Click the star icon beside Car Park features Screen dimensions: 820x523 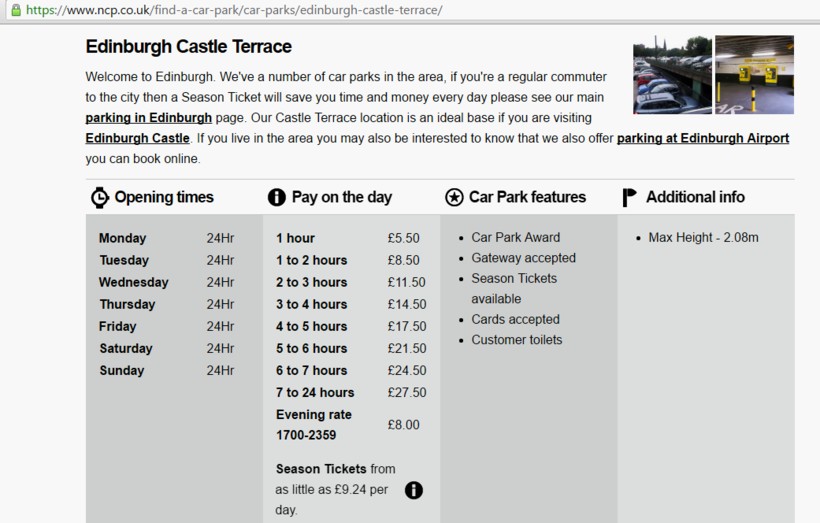tap(454, 197)
